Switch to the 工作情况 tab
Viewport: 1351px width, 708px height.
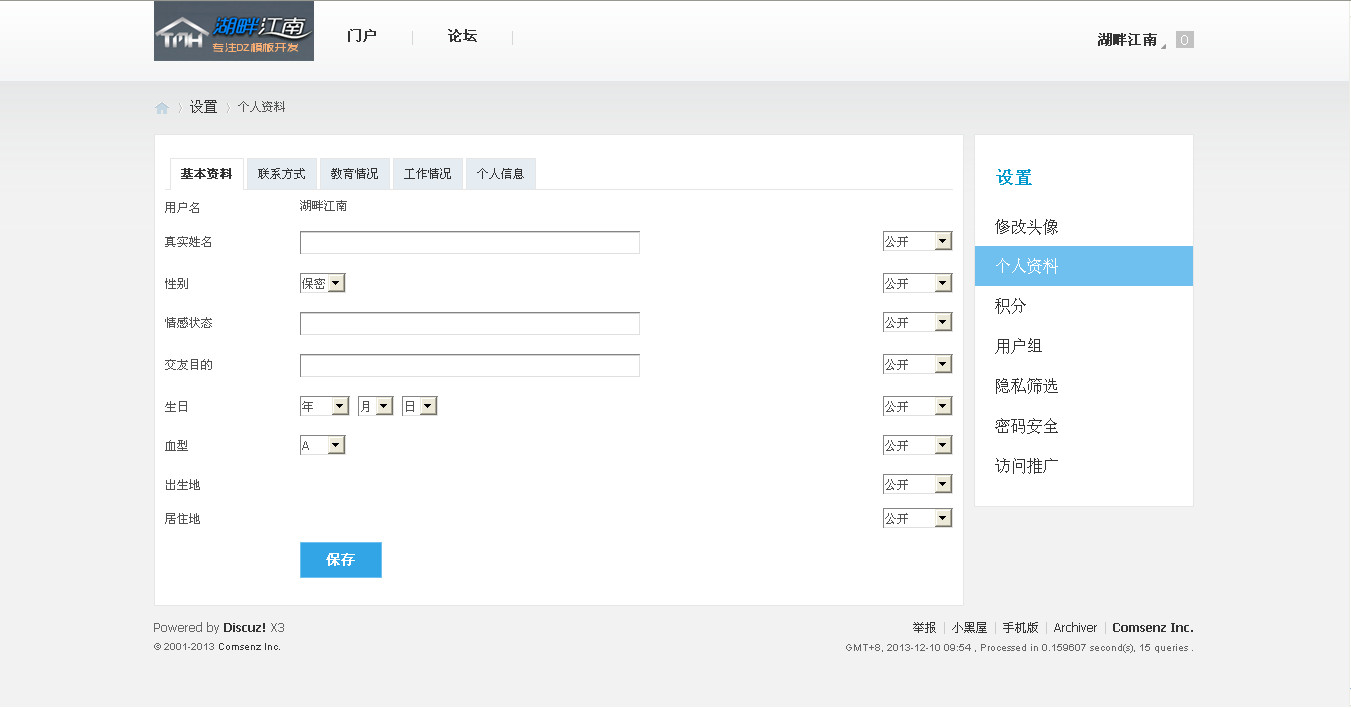click(x=428, y=173)
